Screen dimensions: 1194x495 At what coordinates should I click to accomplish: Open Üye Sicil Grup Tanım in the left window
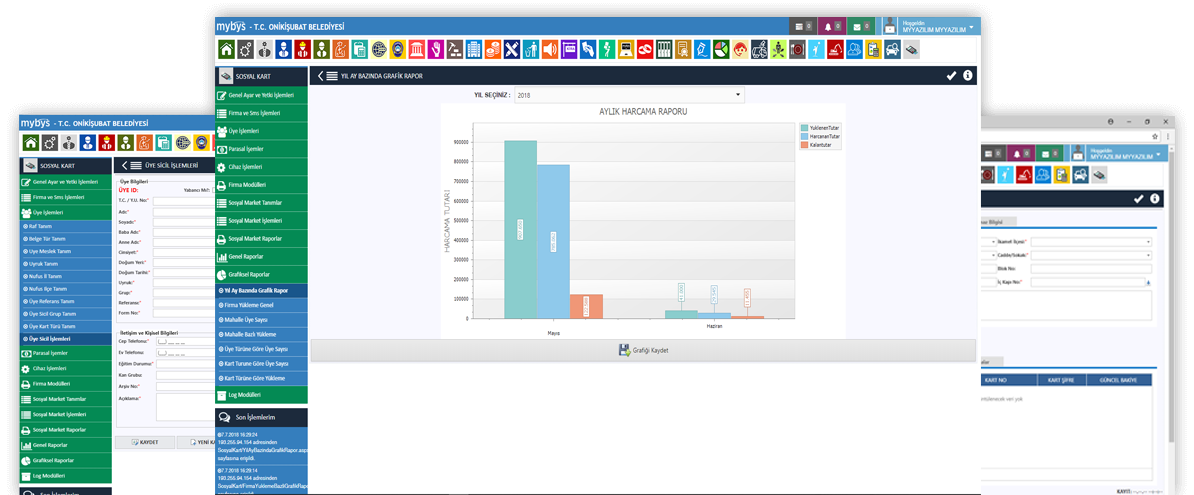click(65, 314)
